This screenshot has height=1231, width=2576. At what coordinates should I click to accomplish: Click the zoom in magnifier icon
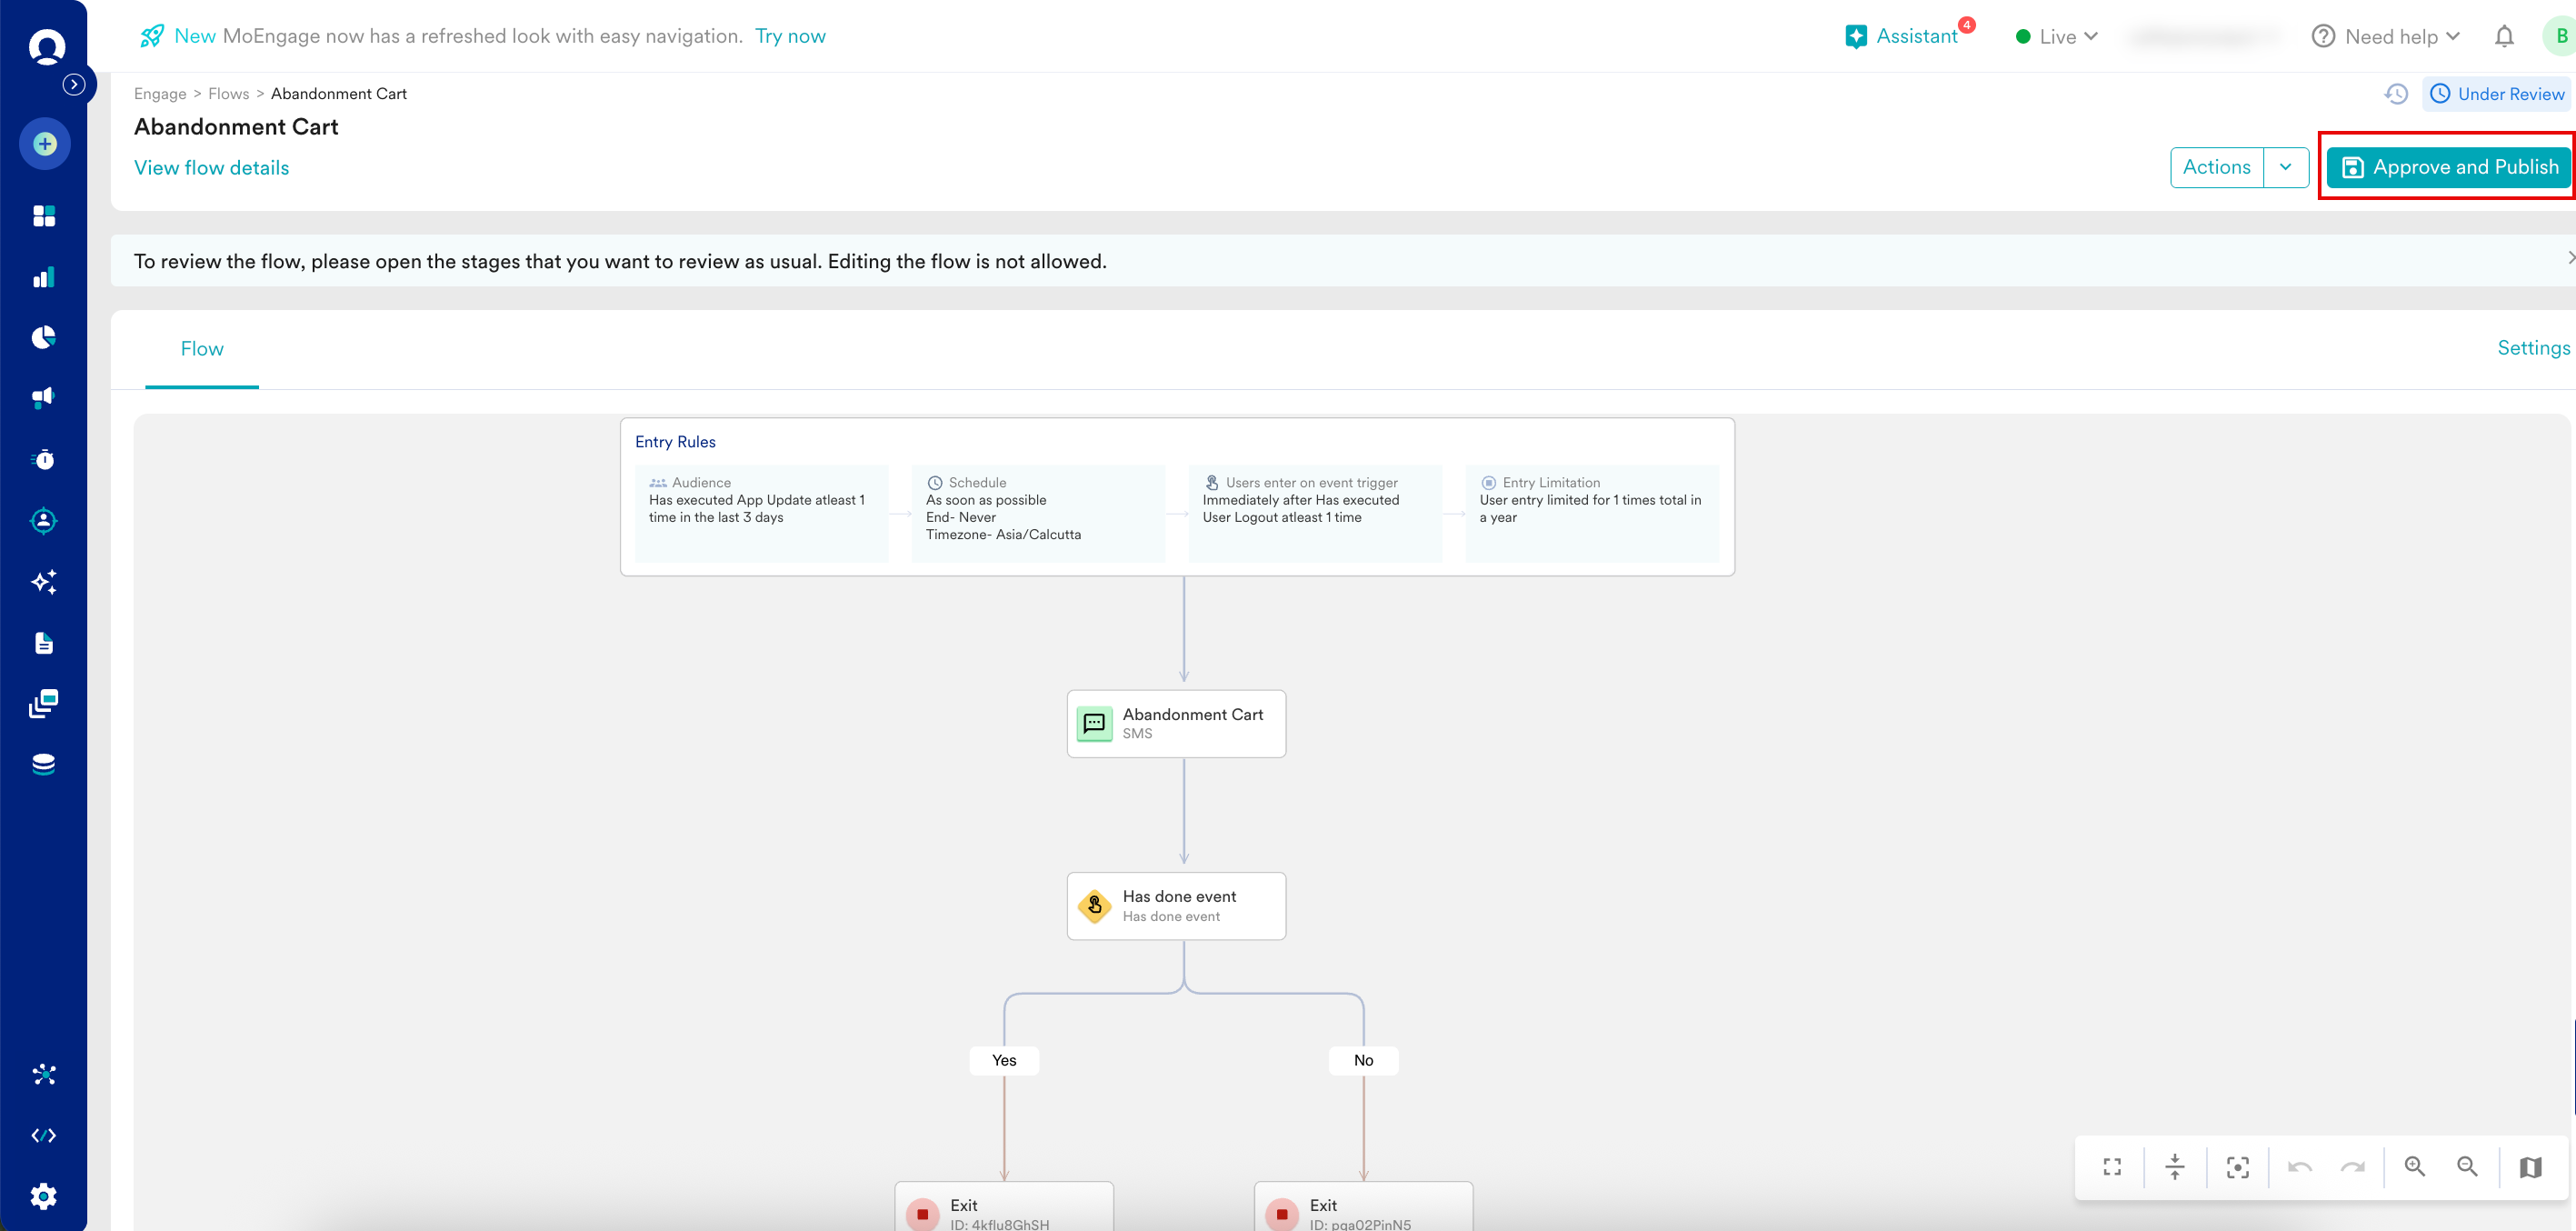[x=2414, y=1166]
